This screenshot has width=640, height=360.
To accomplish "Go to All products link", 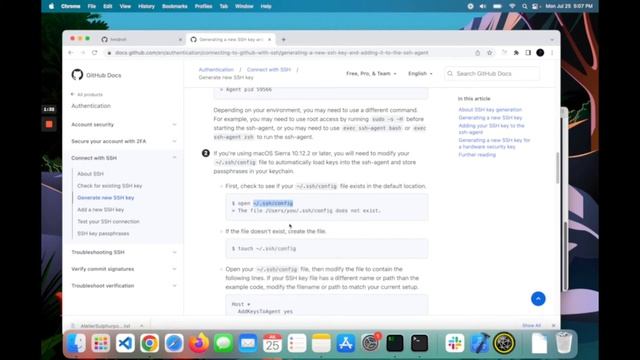I will click(87, 94).
